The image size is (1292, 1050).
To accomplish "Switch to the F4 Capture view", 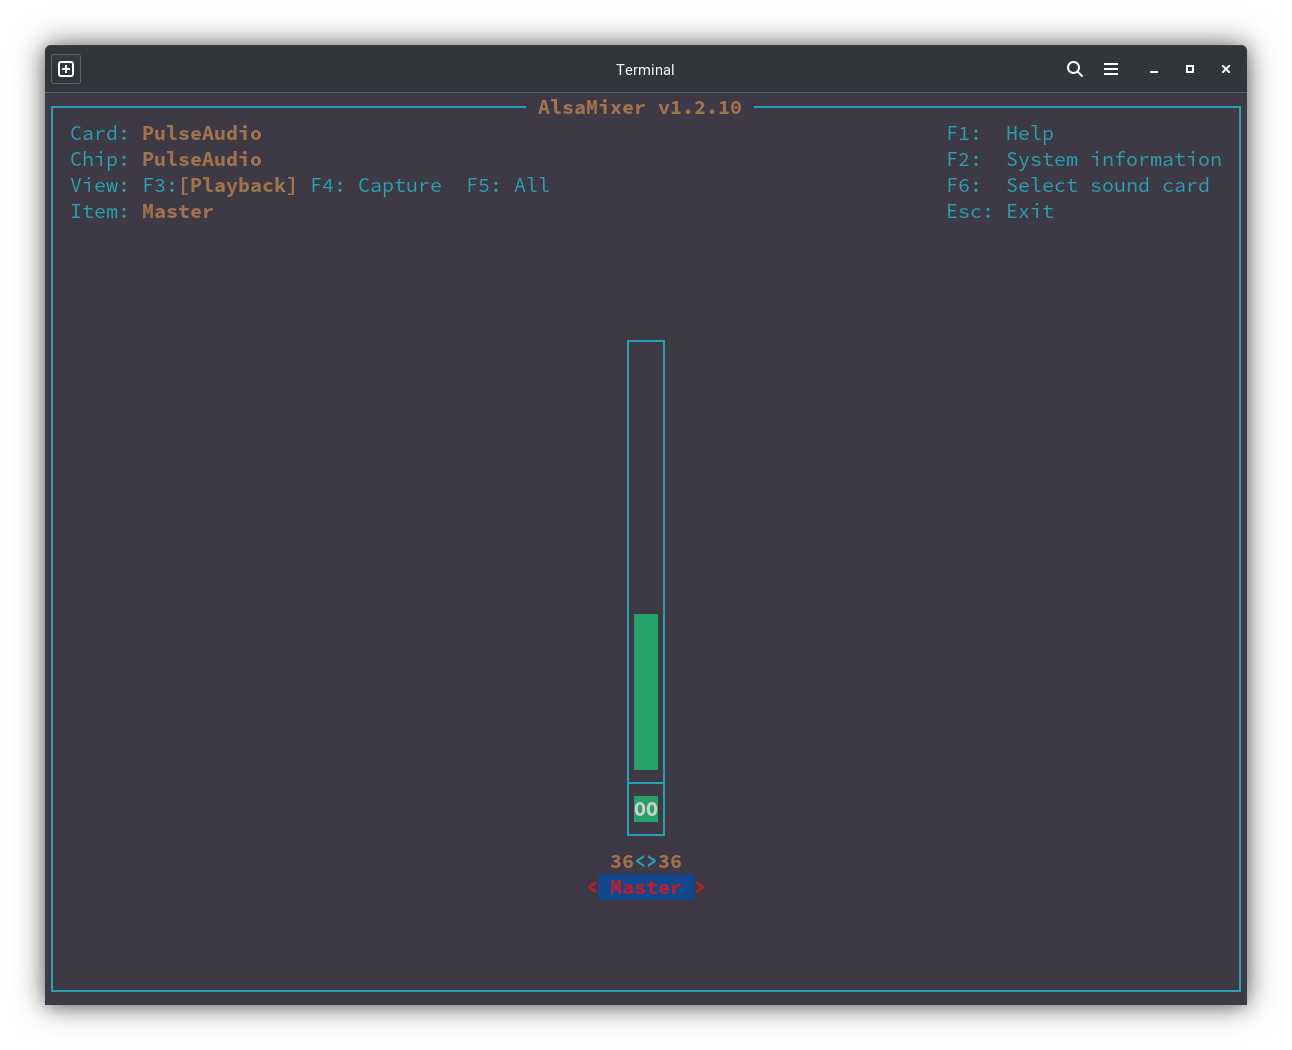I will (376, 185).
